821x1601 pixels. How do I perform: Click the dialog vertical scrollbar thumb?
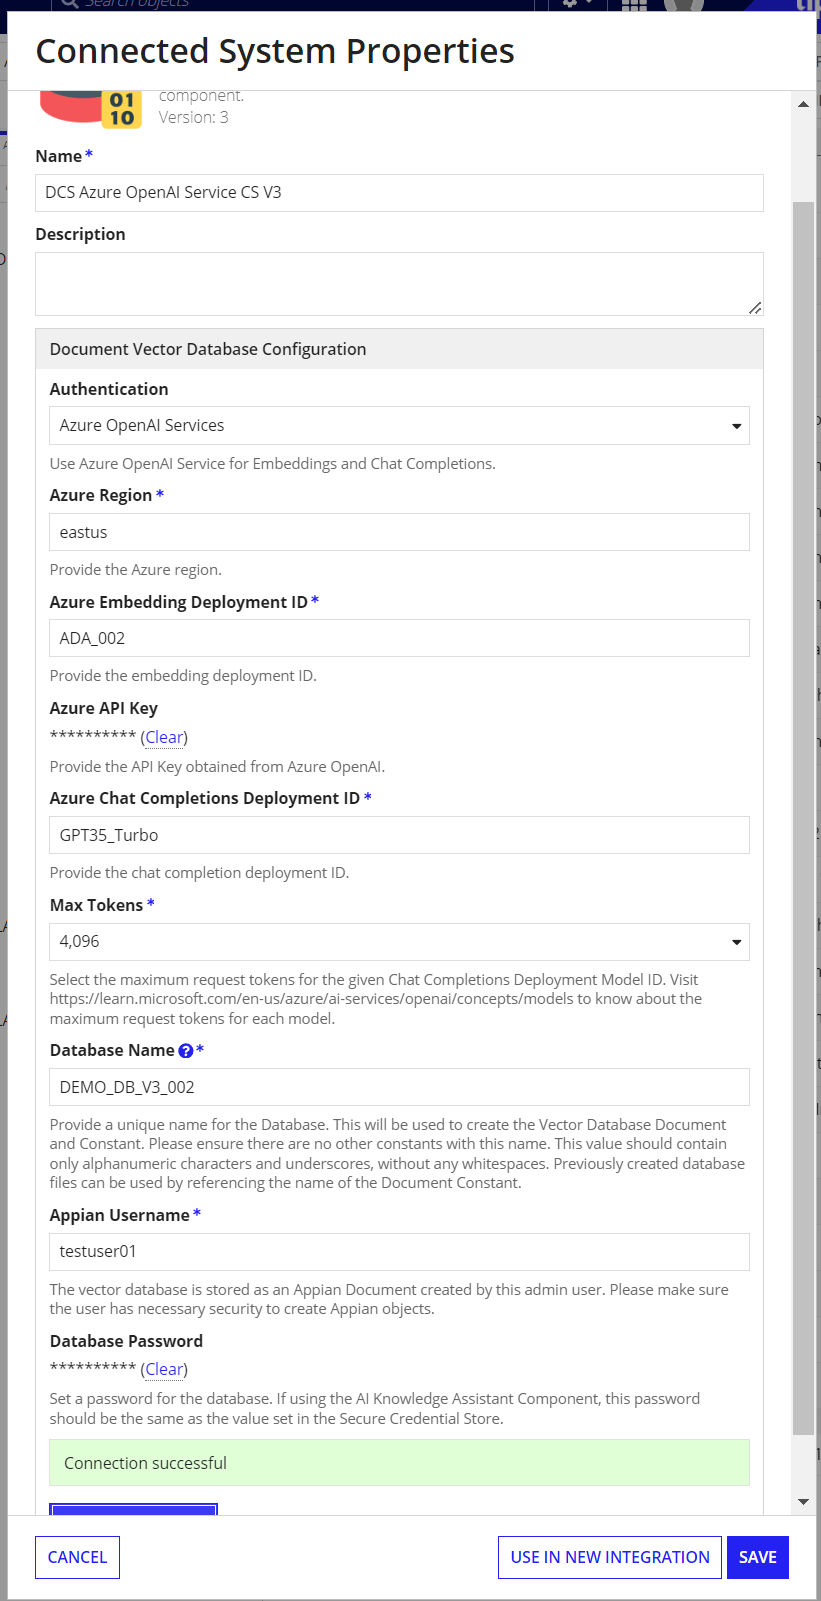pyautogui.click(x=803, y=800)
